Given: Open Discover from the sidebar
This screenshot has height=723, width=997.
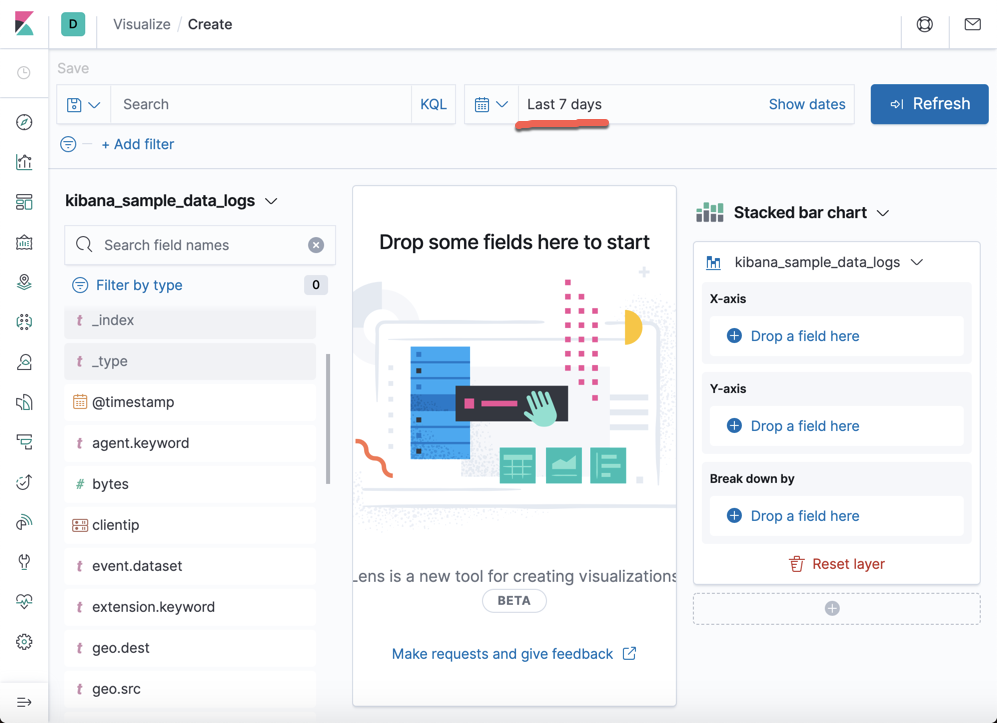Looking at the screenshot, I should point(24,122).
